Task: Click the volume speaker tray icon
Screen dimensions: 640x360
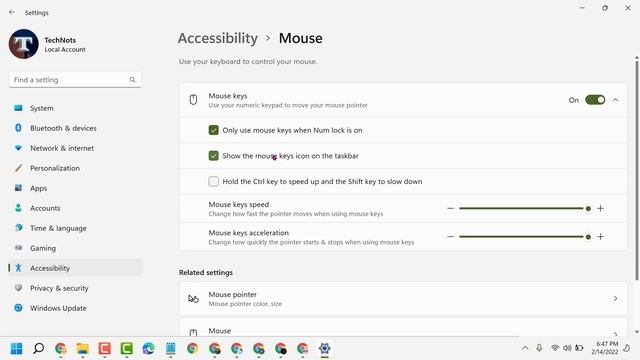Action: (567, 348)
